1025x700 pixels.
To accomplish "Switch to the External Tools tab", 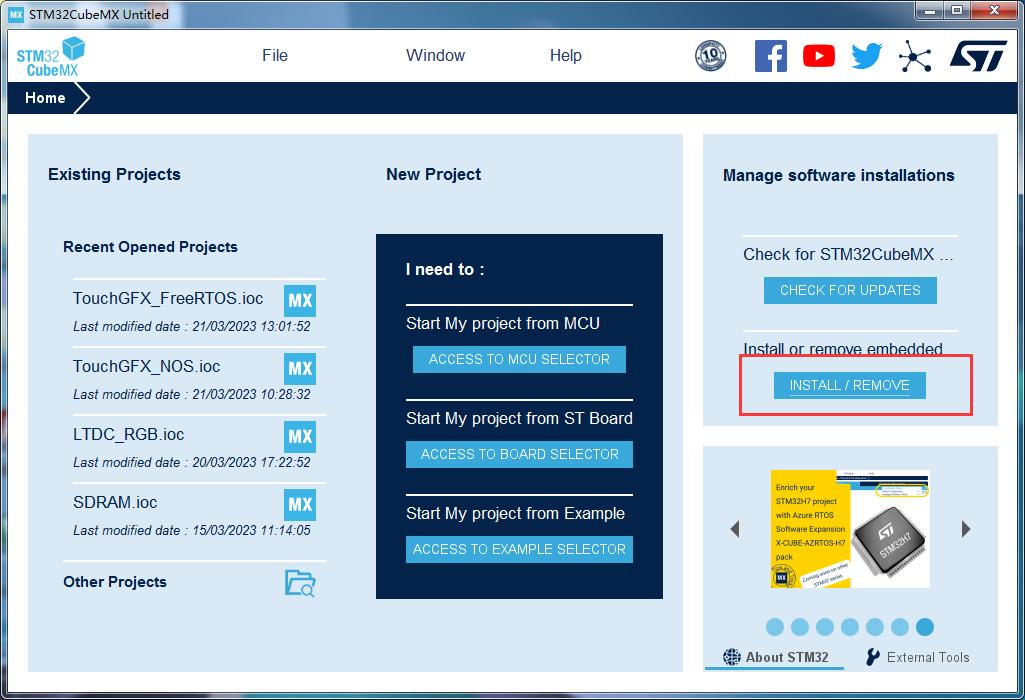I will (x=918, y=657).
